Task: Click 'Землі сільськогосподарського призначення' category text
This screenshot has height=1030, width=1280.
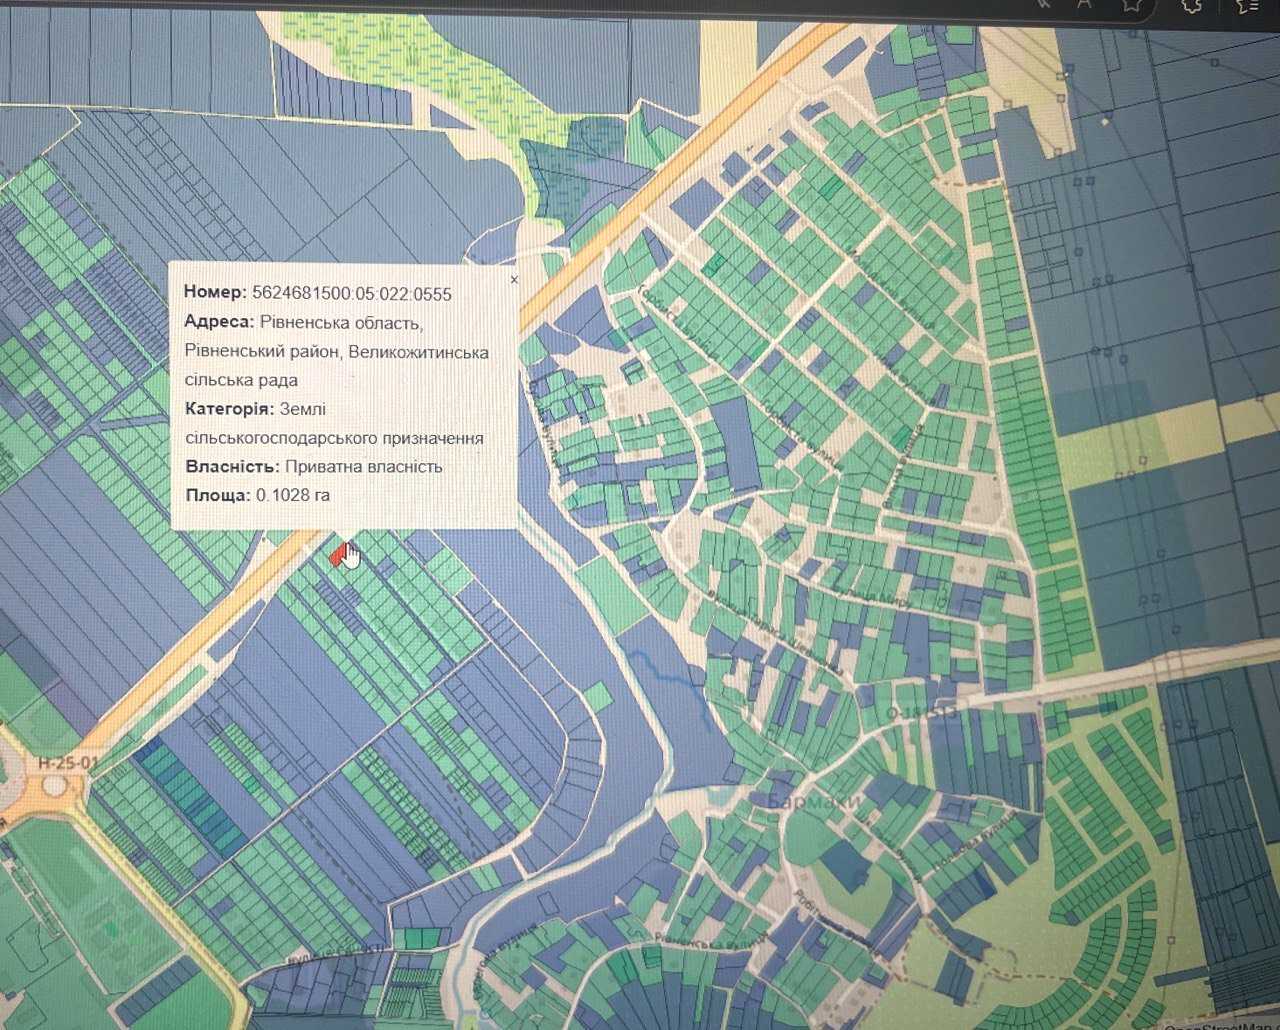Action: coord(334,424)
